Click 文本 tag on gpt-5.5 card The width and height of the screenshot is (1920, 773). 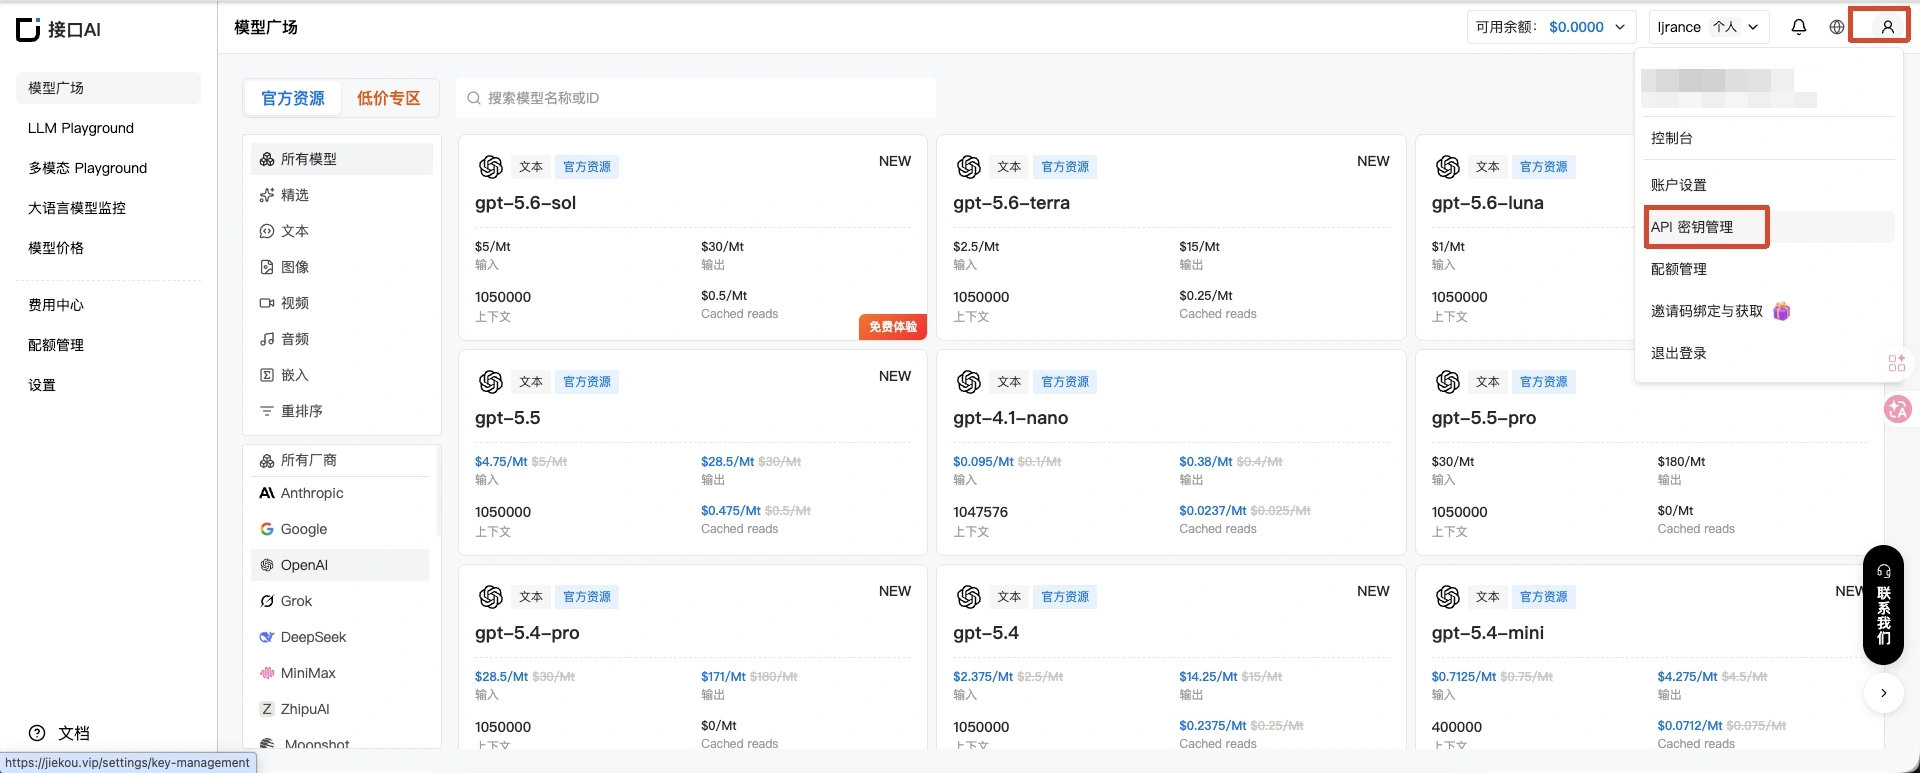531,382
